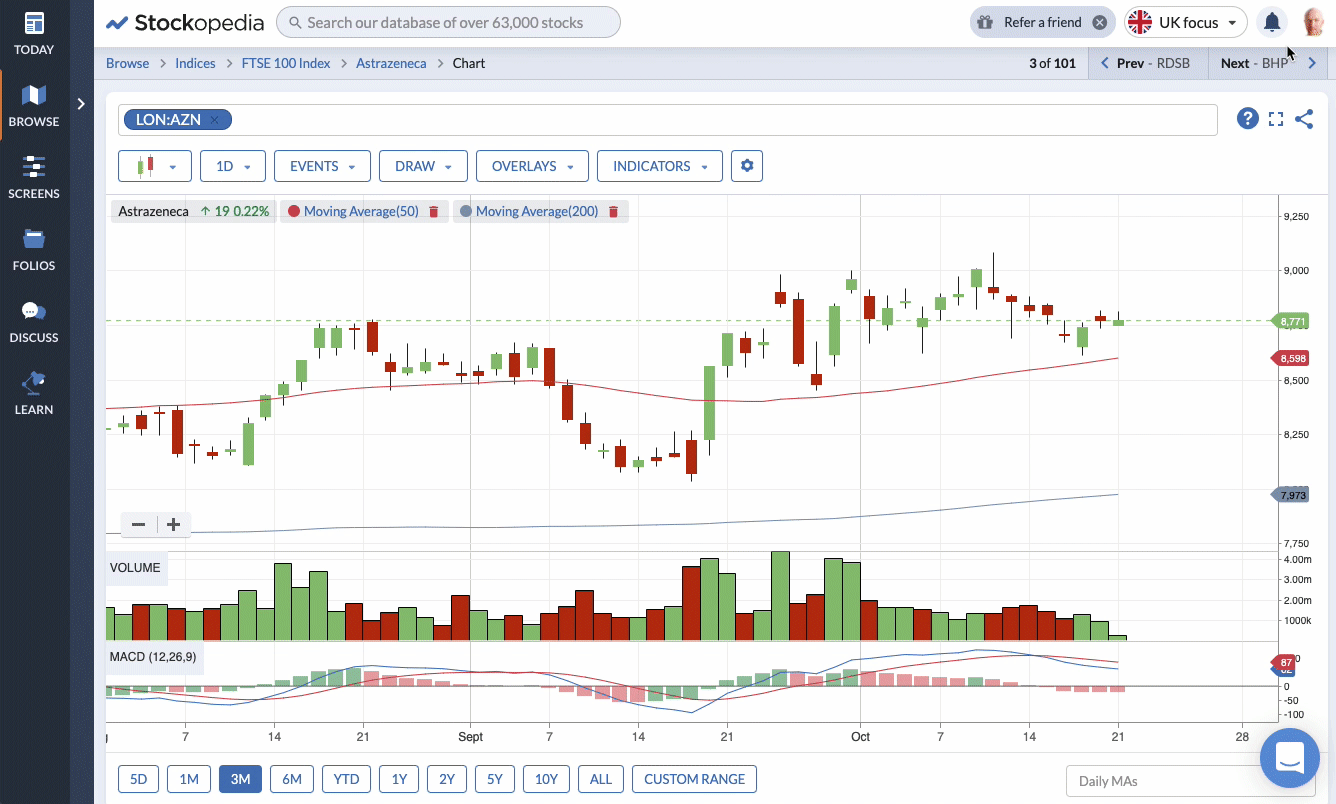Open the Learn sidebar section
Screen dimensions: 1336x804
pos(34,394)
